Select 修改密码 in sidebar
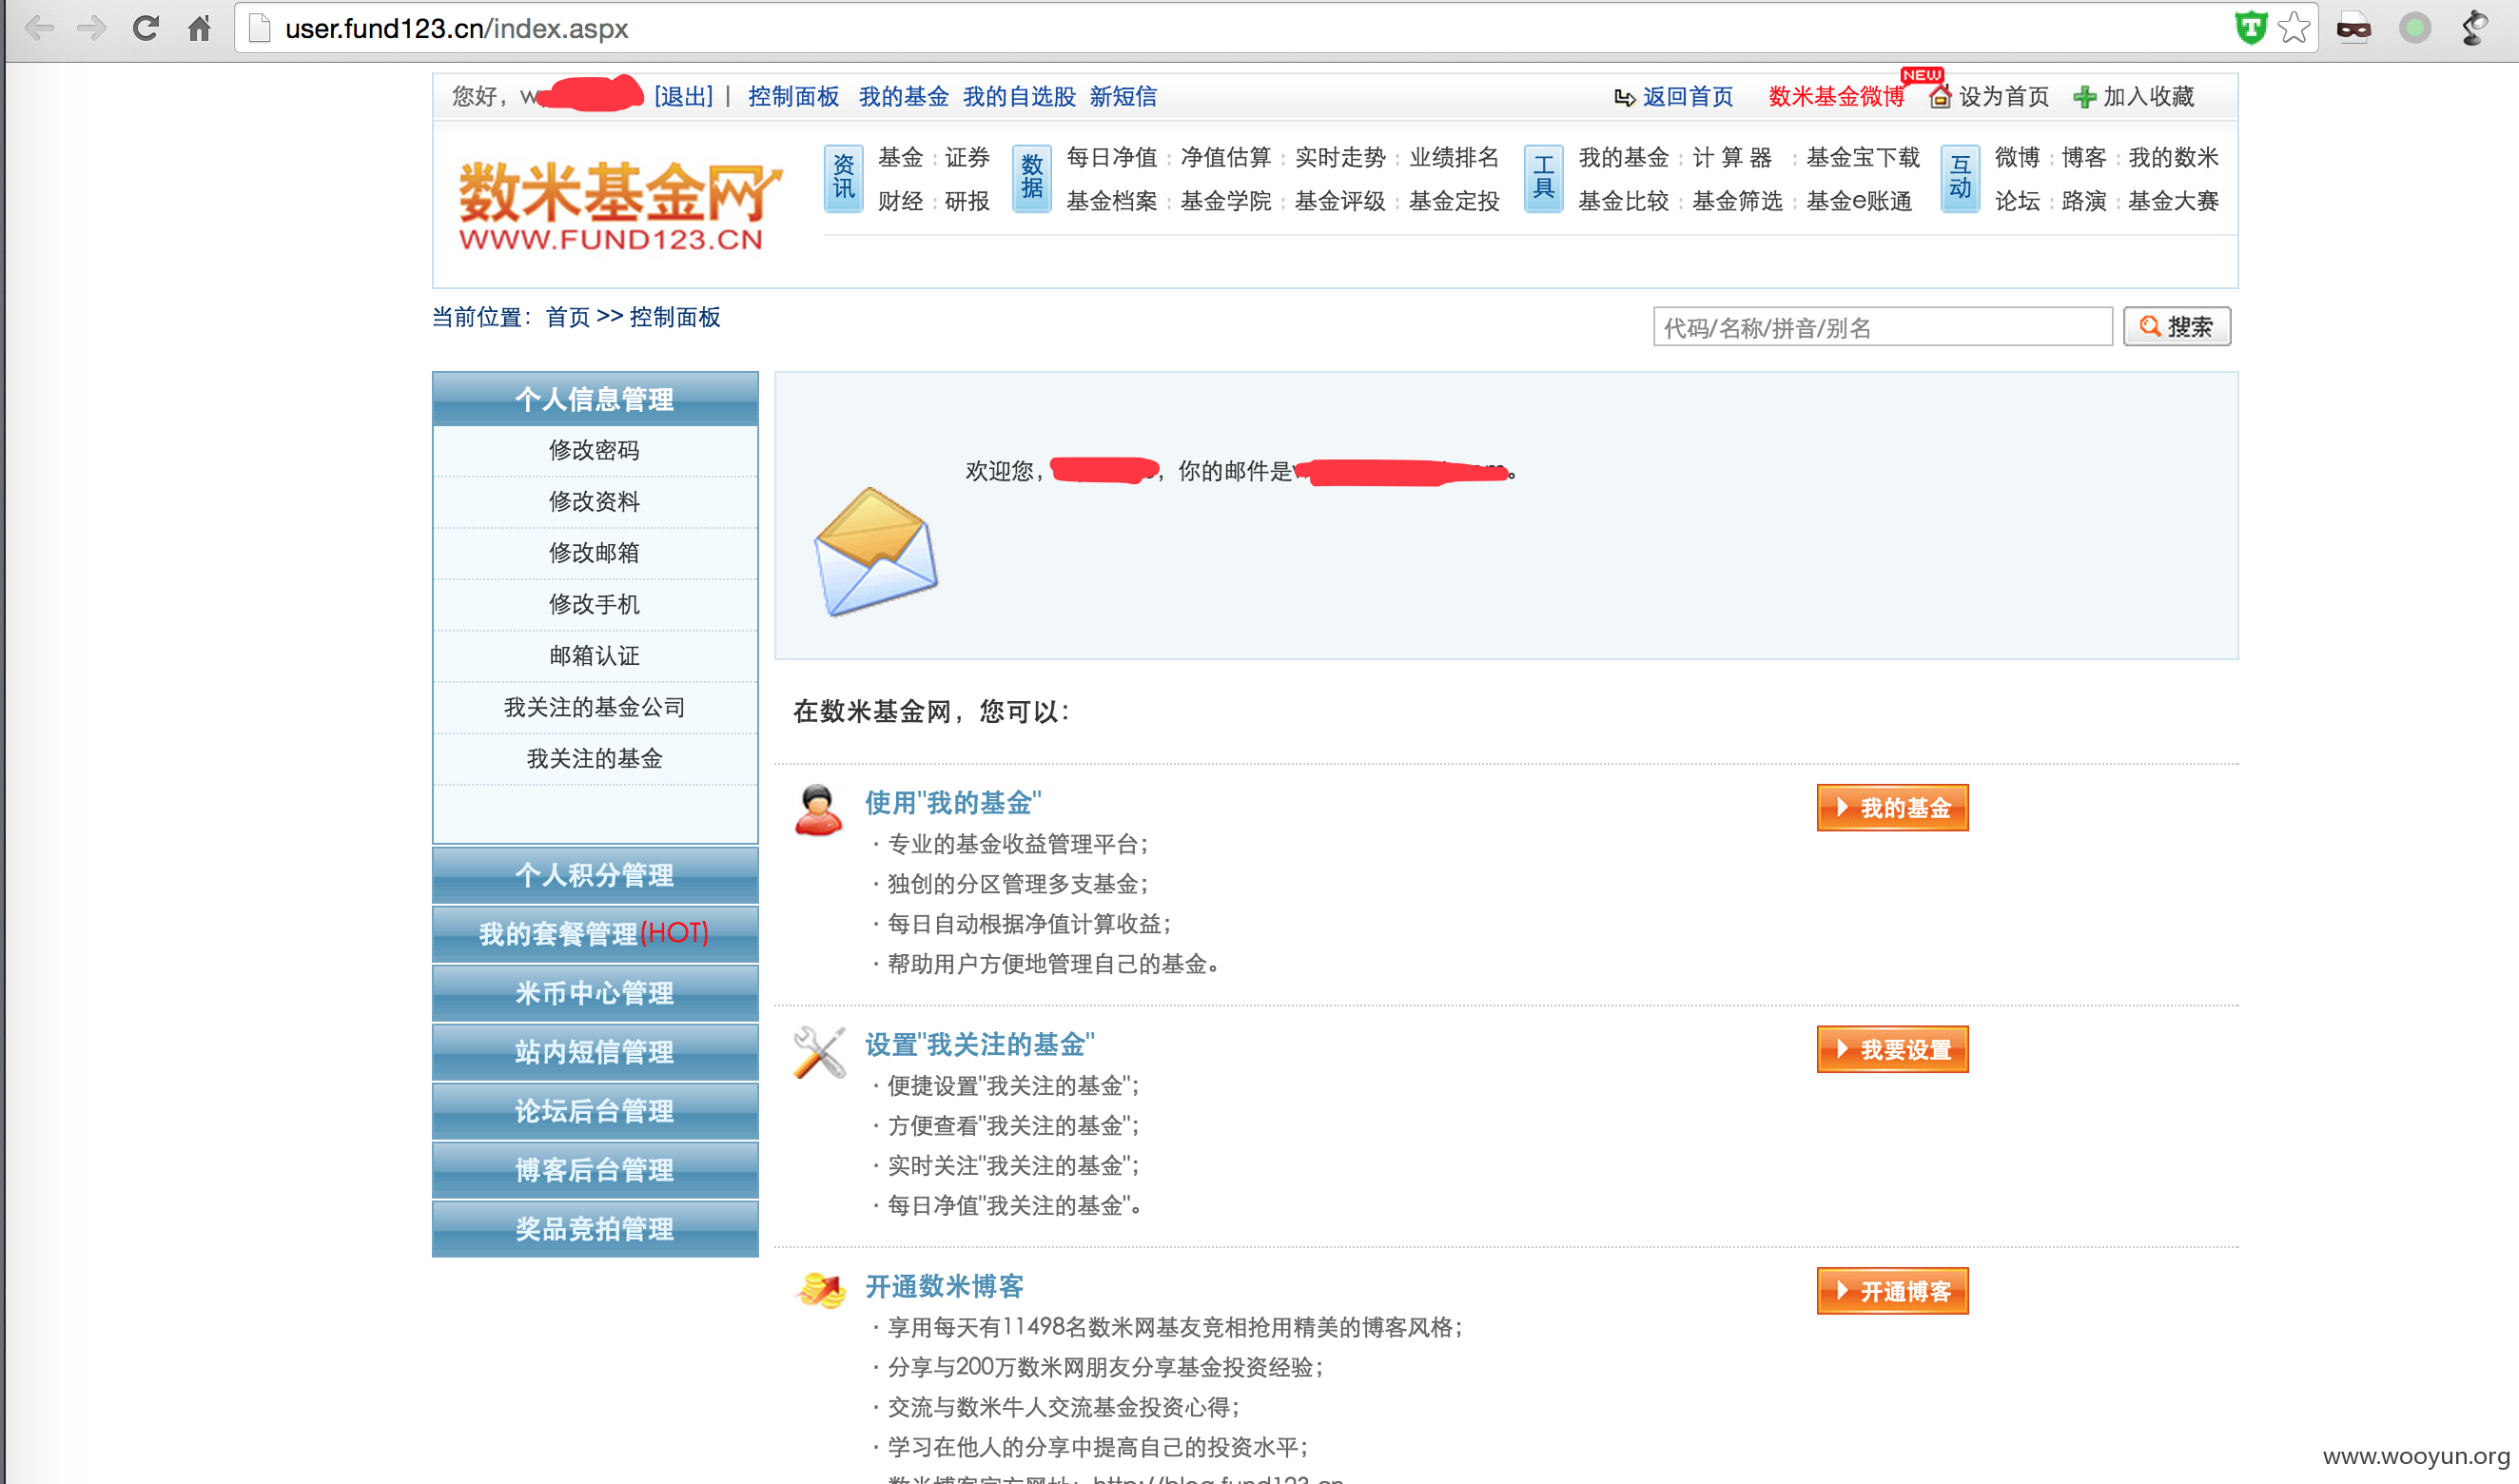This screenshot has width=2519, height=1484. click(595, 450)
